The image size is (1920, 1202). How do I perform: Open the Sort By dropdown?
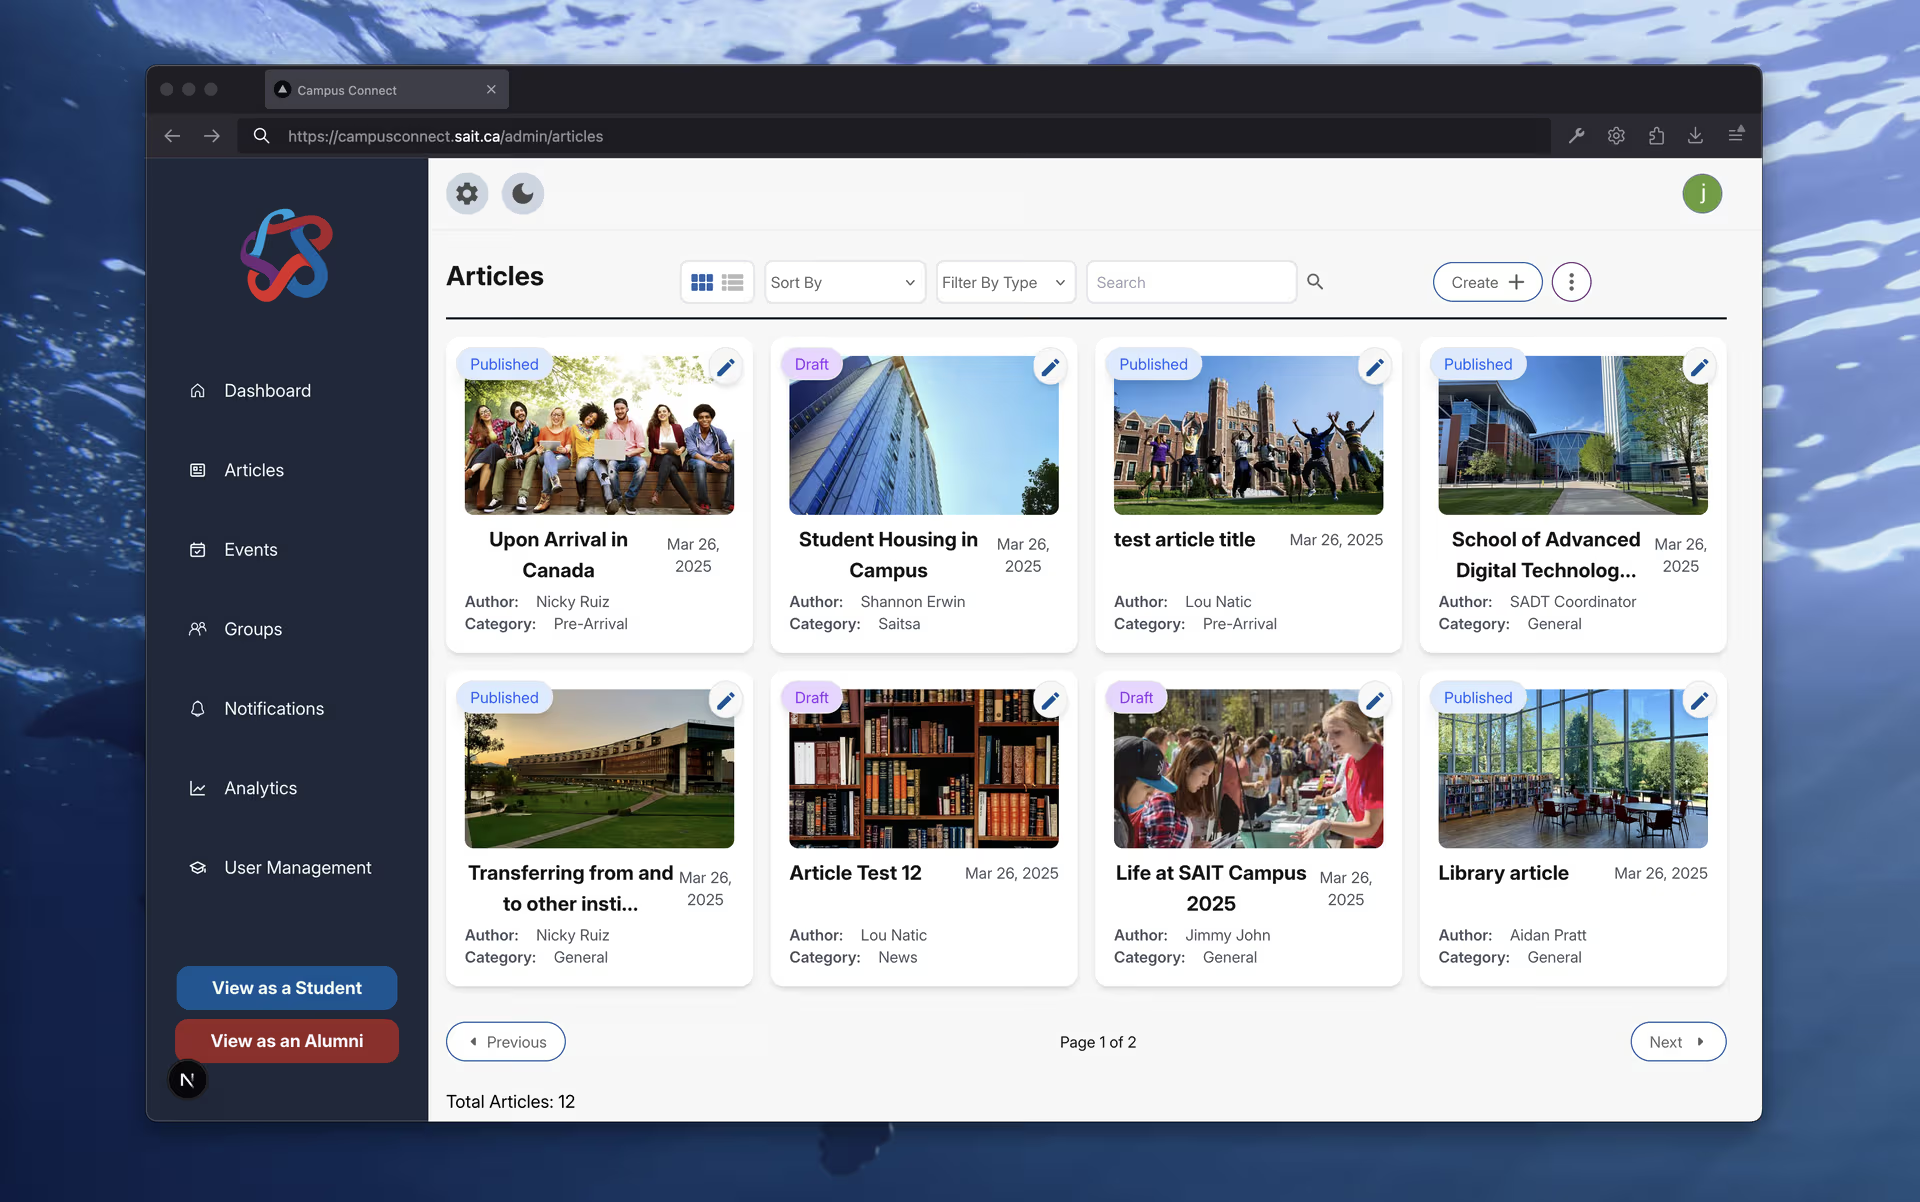pos(844,282)
